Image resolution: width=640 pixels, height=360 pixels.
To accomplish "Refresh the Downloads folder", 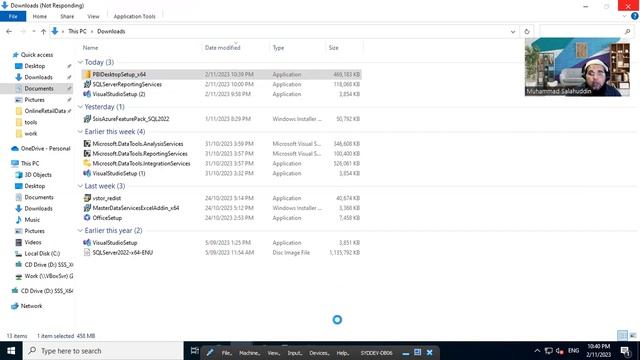I will click(x=527, y=31).
